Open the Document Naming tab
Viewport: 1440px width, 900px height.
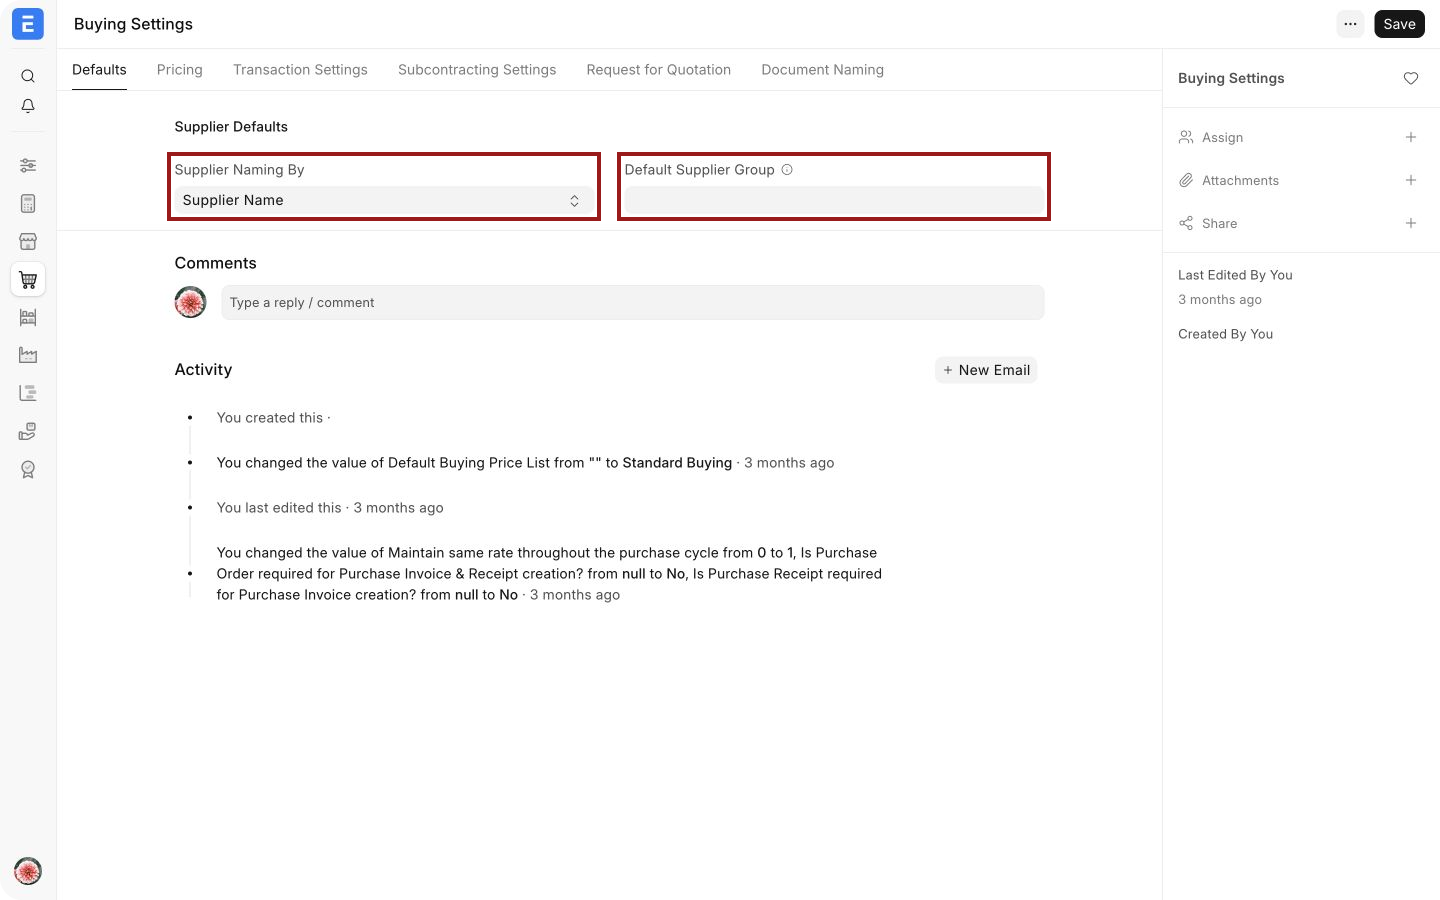tap(823, 70)
